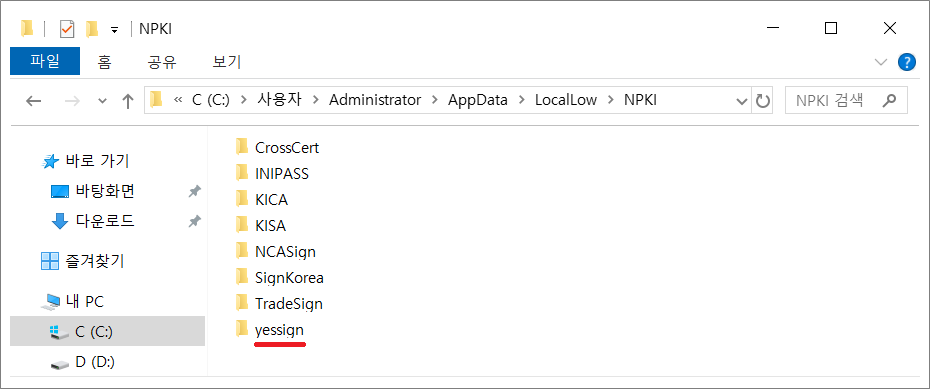Go forward with the right arrow

72,101
